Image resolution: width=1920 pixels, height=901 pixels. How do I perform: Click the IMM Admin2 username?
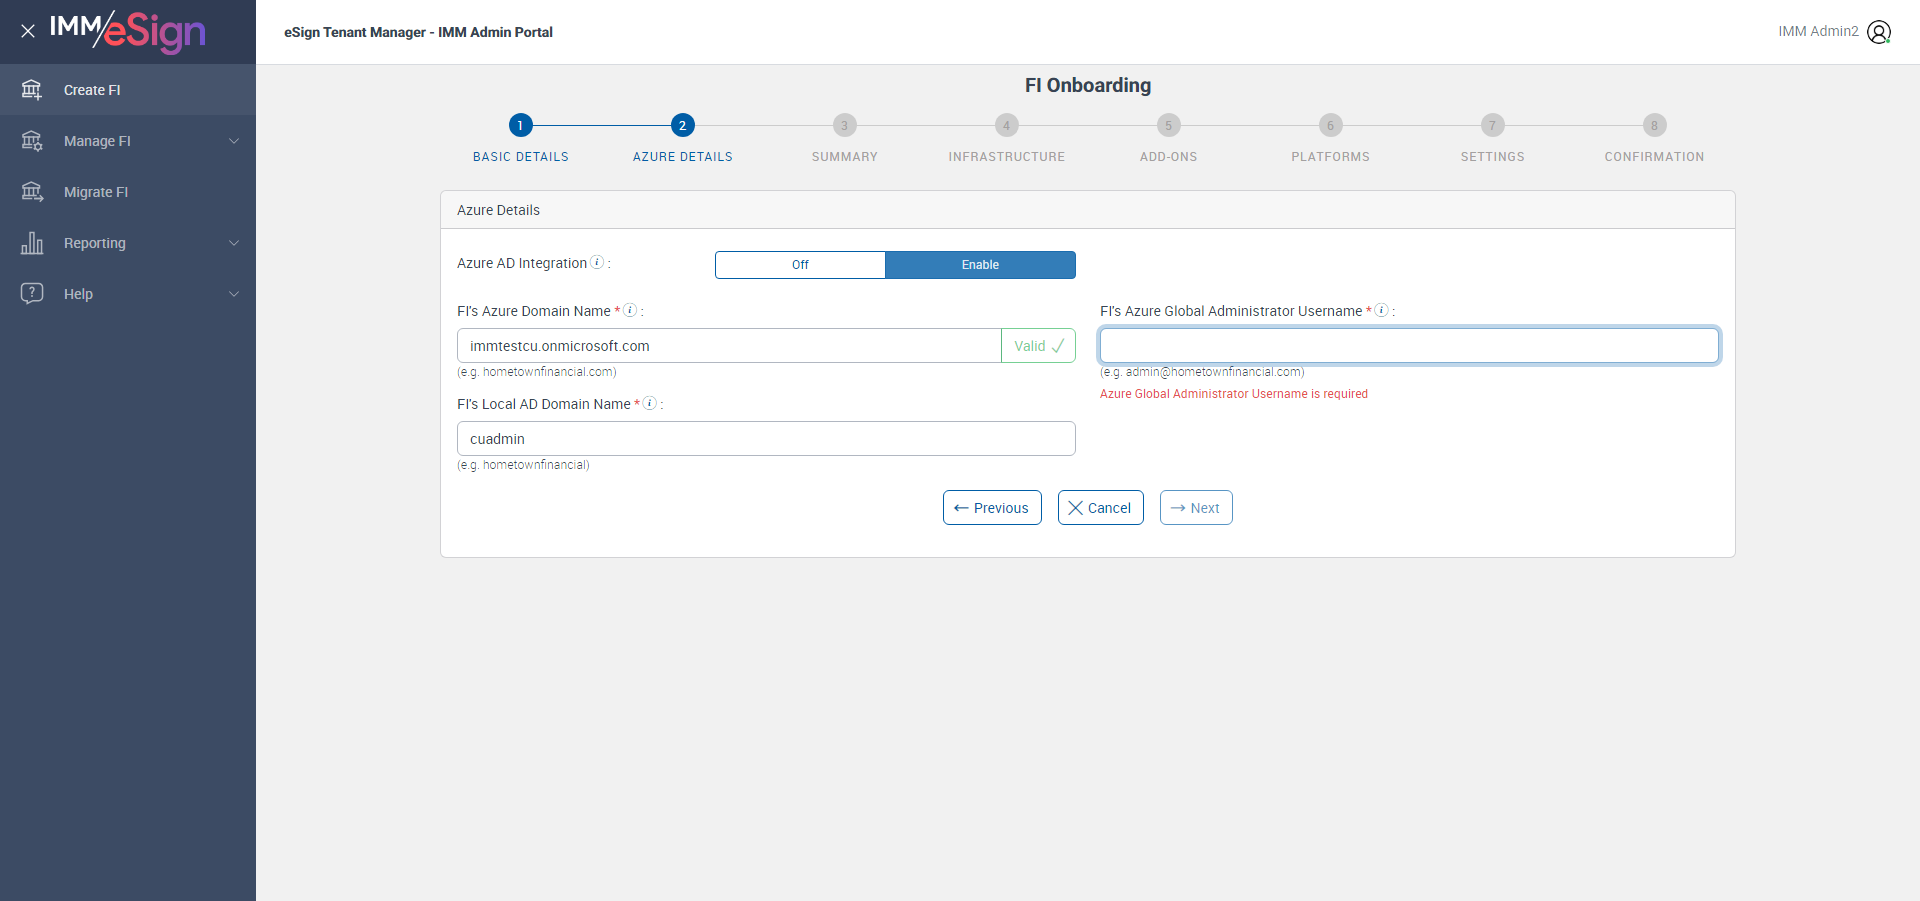pyautogui.click(x=1818, y=32)
